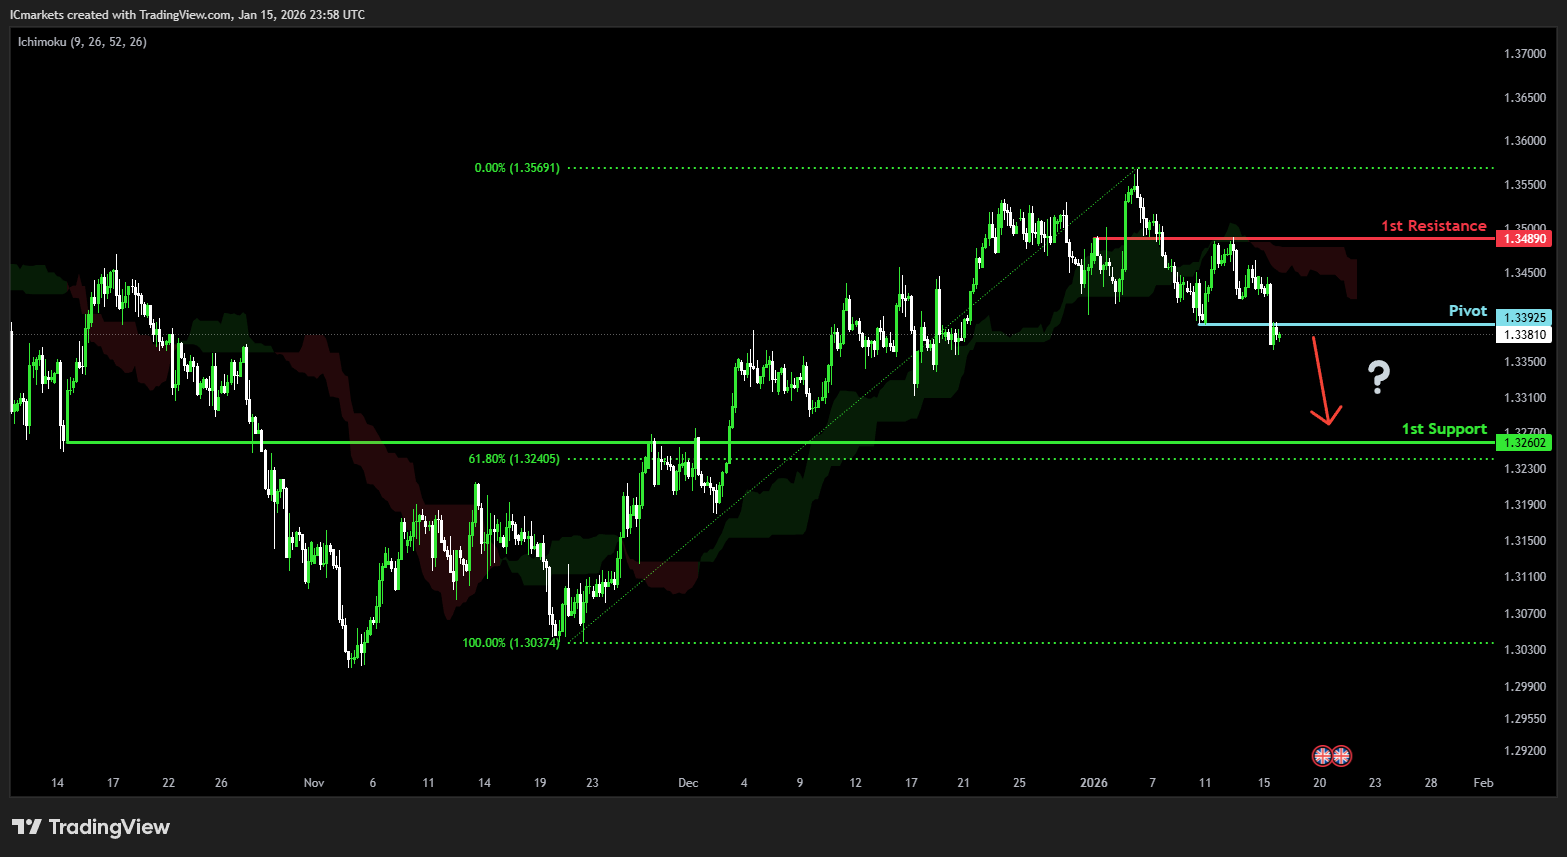This screenshot has width=1567, height=857.
Task: Select the 1st Support text label
Action: click(x=1443, y=429)
